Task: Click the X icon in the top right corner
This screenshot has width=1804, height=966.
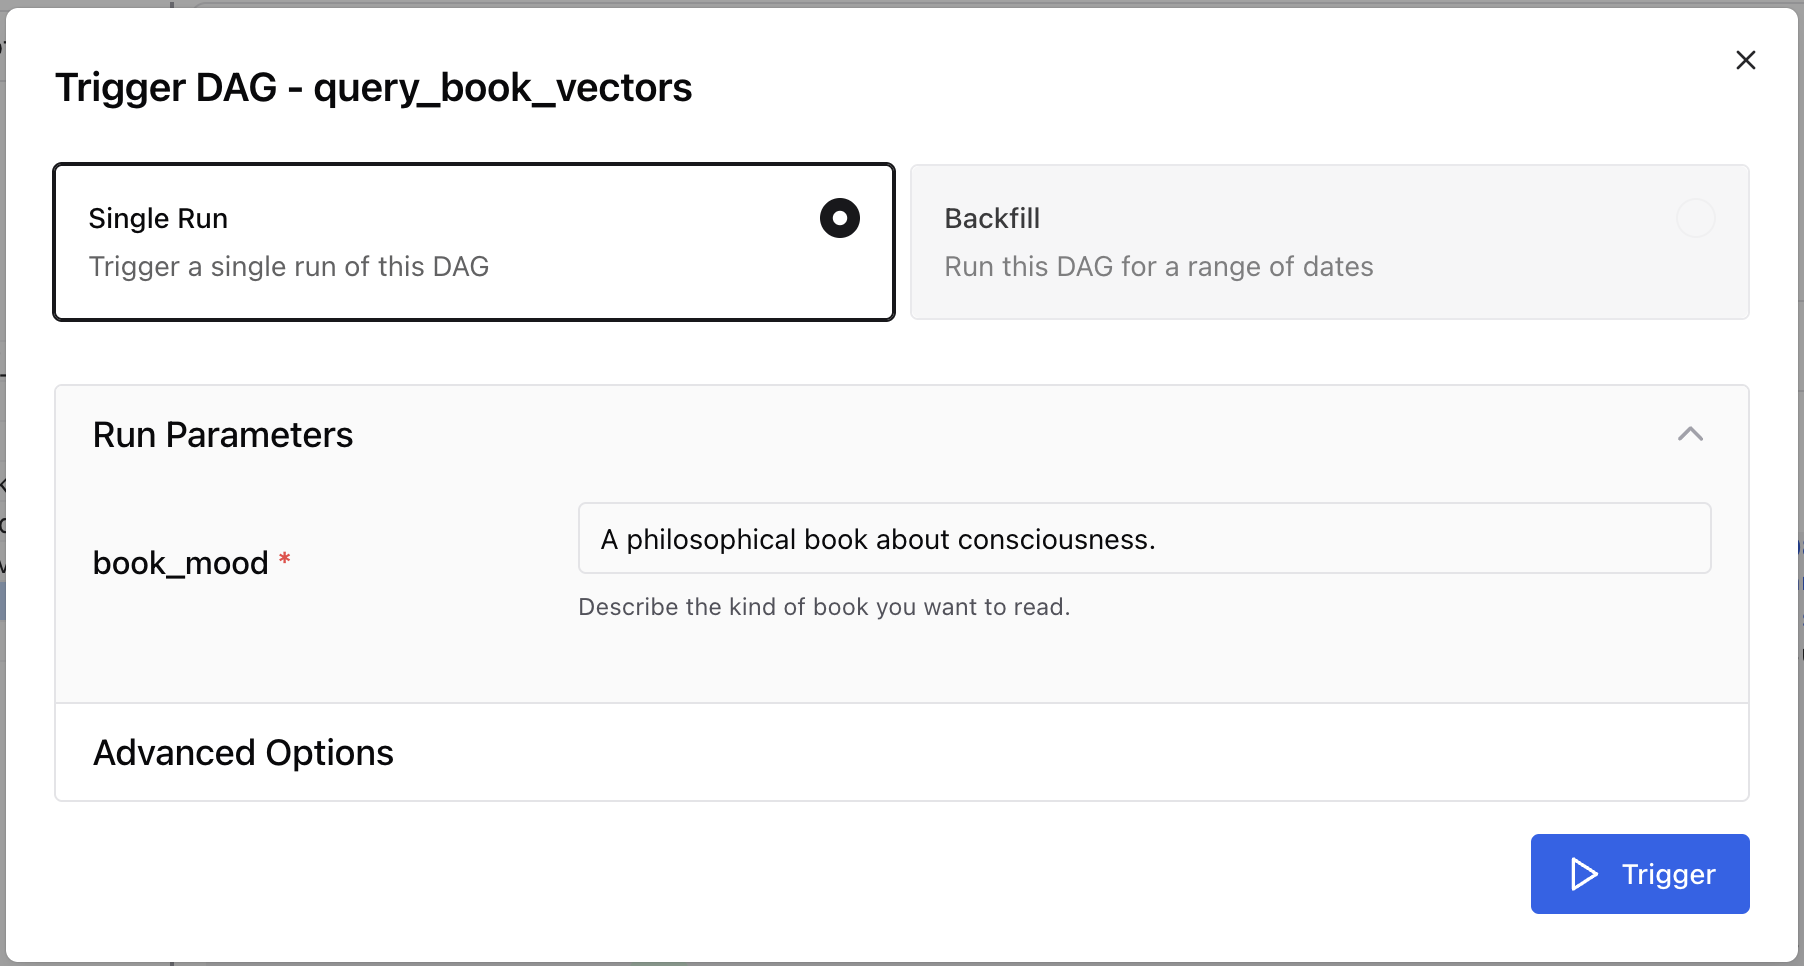Action: point(1746,60)
